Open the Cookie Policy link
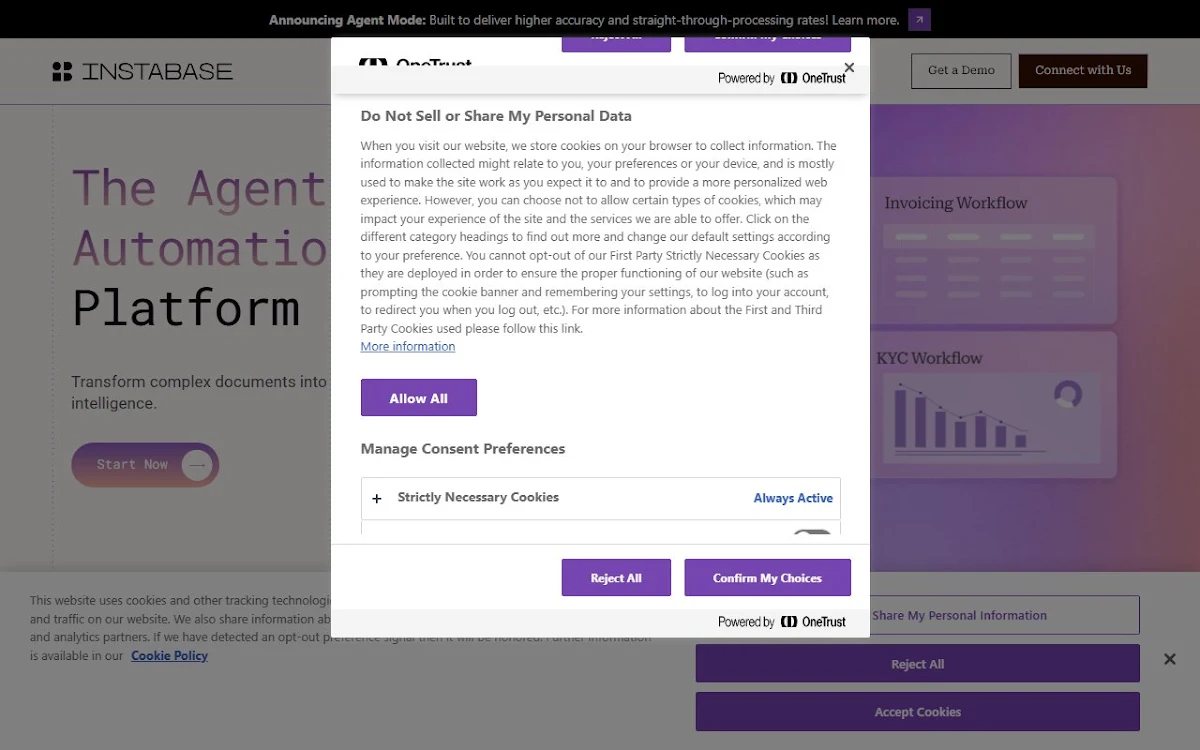This screenshot has width=1200, height=750. [x=169, y=656]
